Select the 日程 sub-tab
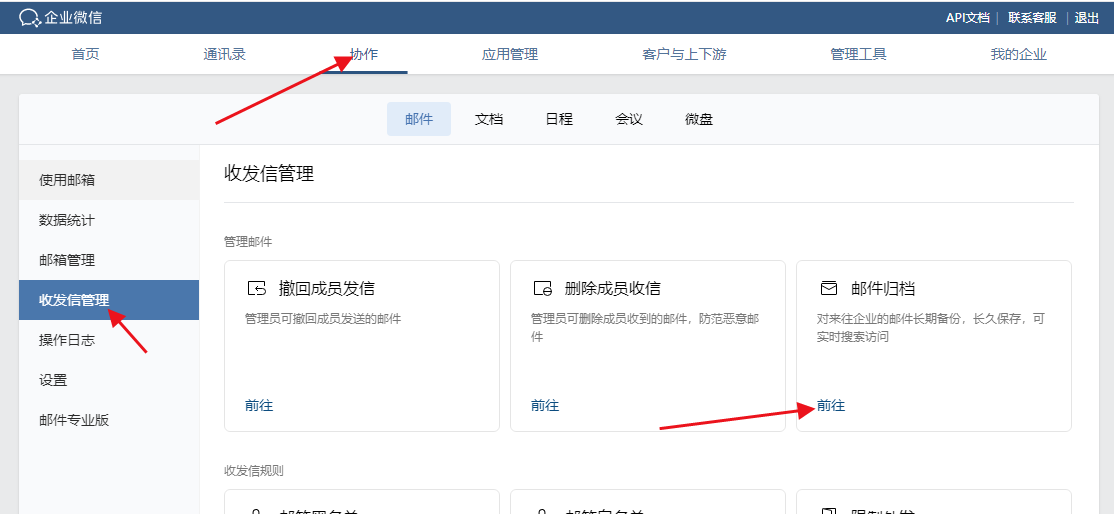Viewport: 1114px width, 514px height. coord(559,119)
